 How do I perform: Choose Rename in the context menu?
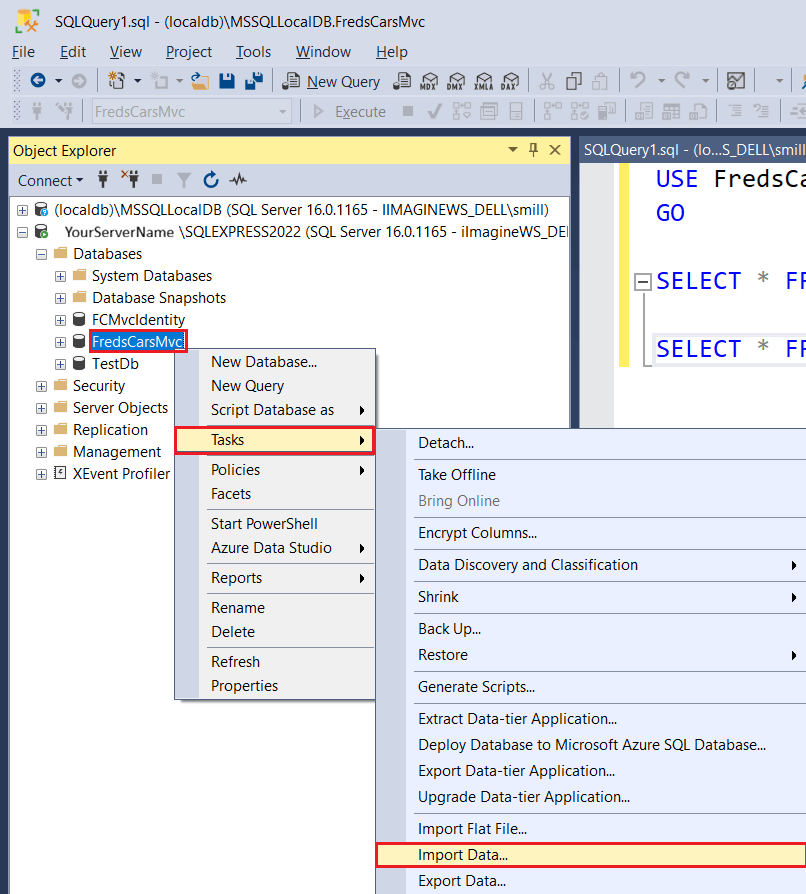(275, 608)
